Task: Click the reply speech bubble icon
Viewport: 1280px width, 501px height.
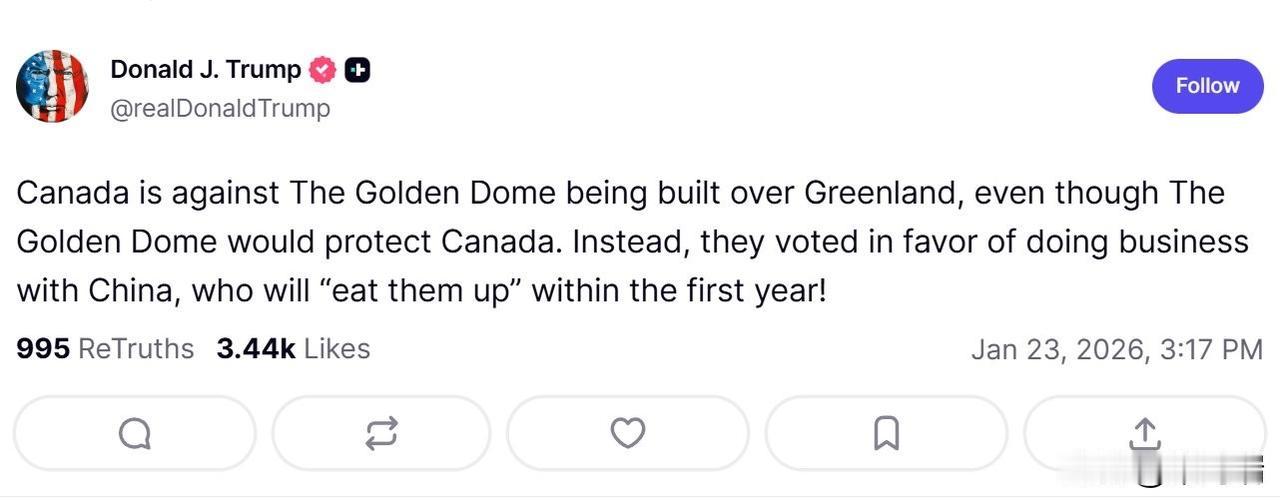Action: [x=135, y=433]
